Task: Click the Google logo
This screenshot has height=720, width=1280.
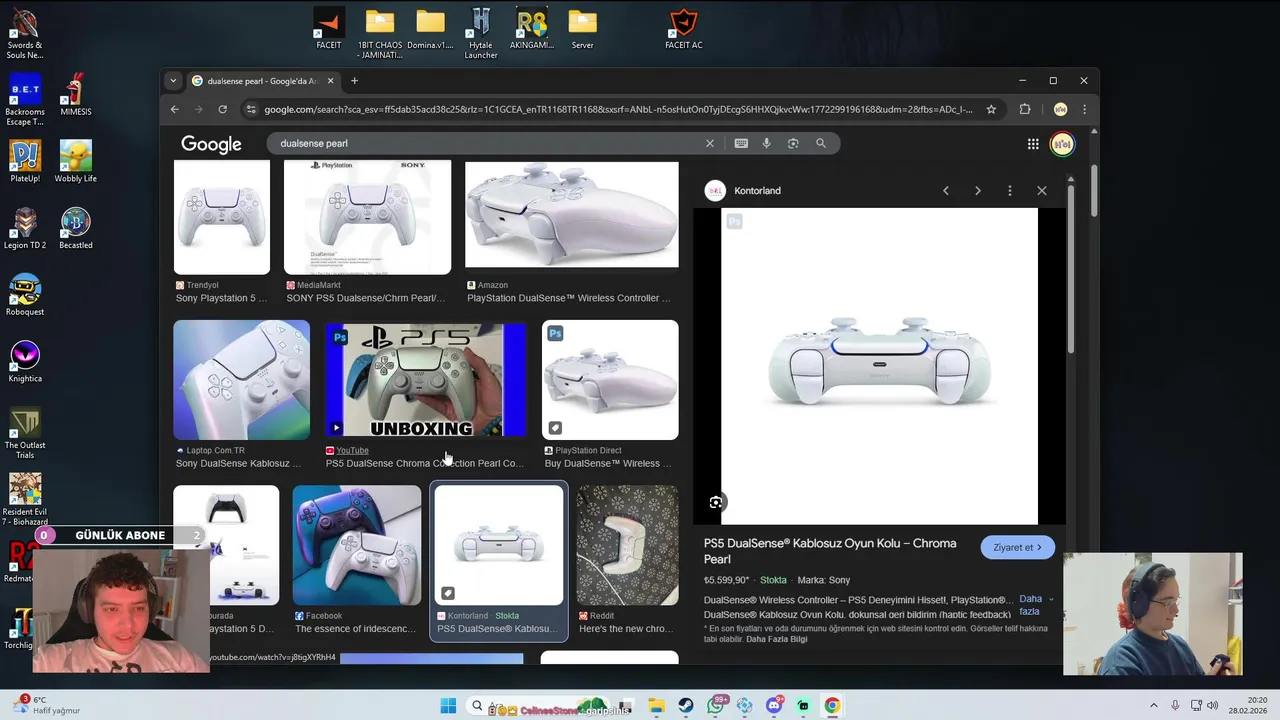Action: point(211,144)
